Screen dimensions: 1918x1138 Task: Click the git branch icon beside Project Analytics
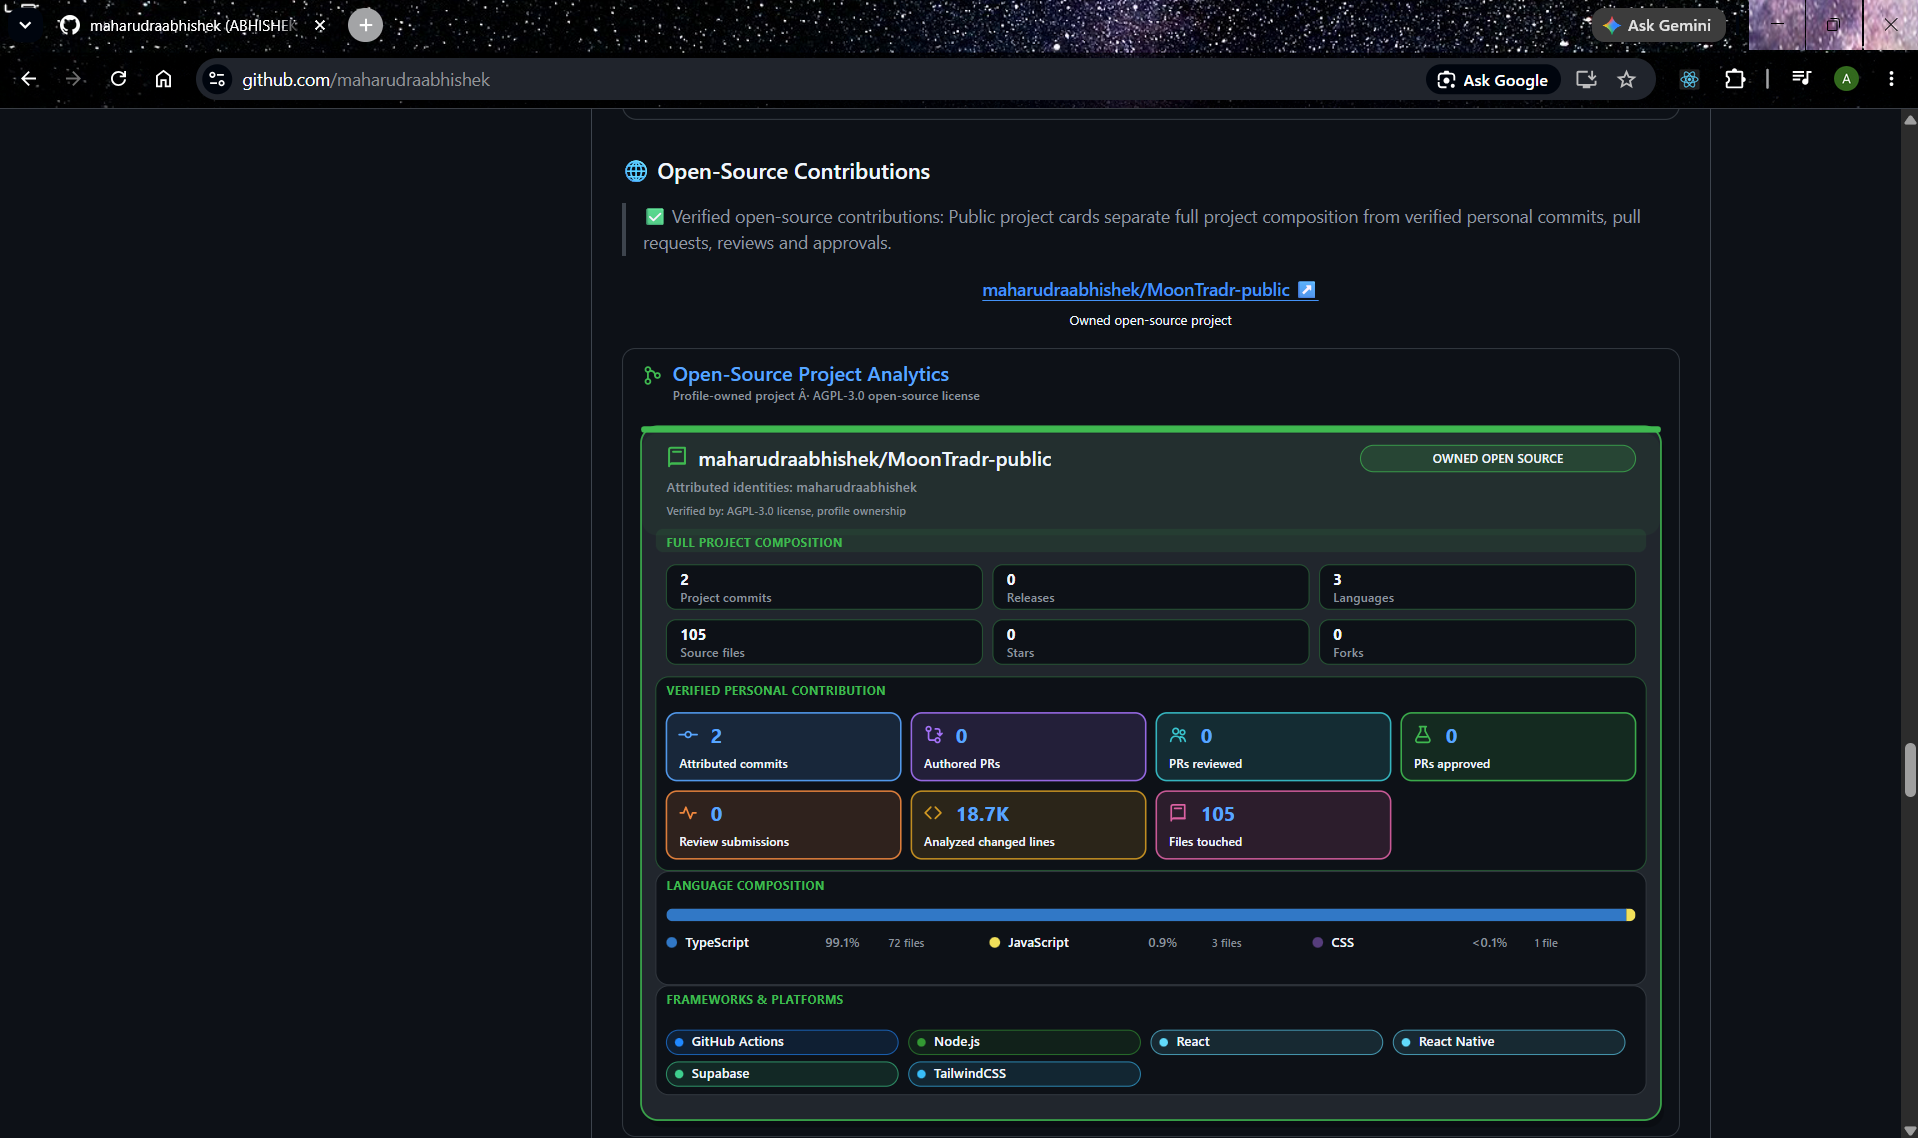click(x=652, y=375)
